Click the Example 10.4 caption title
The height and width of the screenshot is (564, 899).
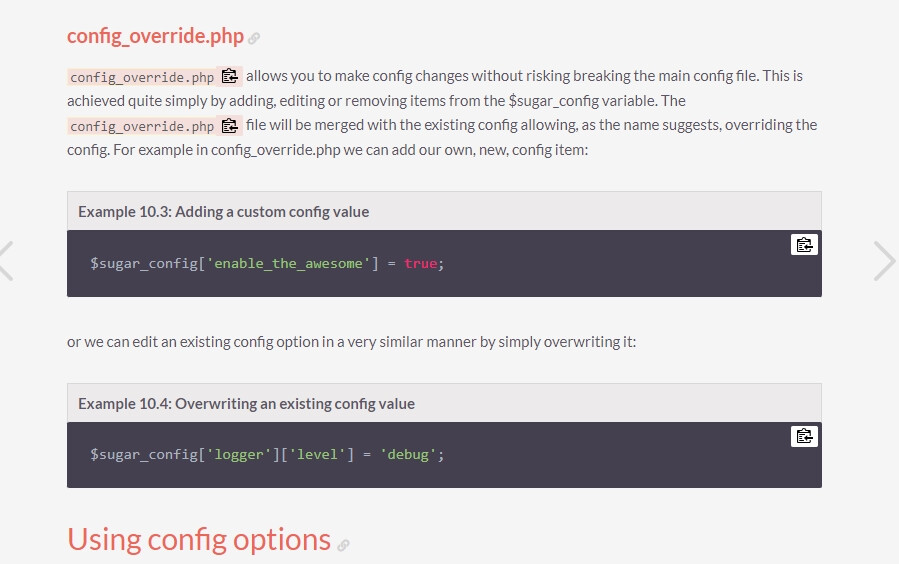click(247, 404)
